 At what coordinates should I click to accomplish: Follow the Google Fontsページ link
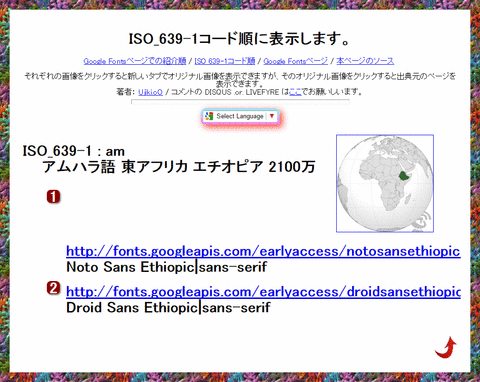point(295,61)
